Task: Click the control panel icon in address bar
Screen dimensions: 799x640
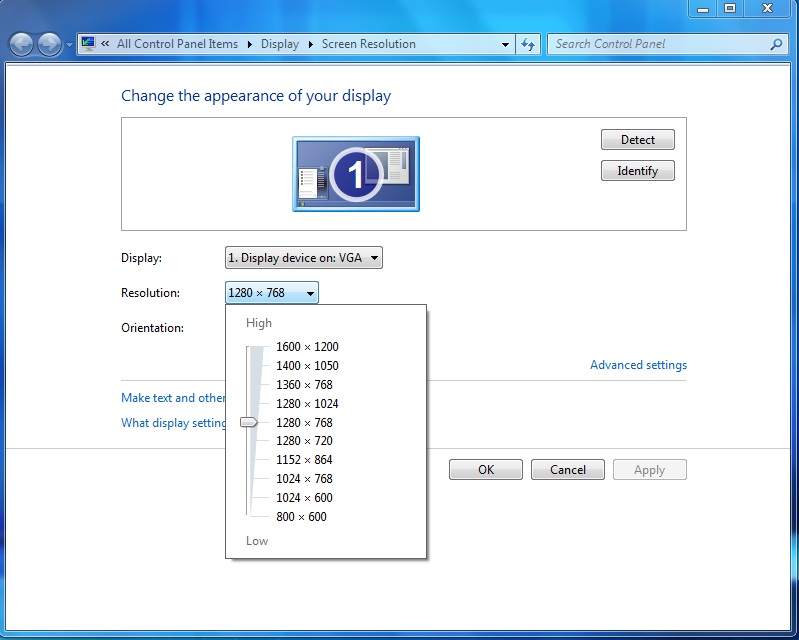Action: click(88, 44)
